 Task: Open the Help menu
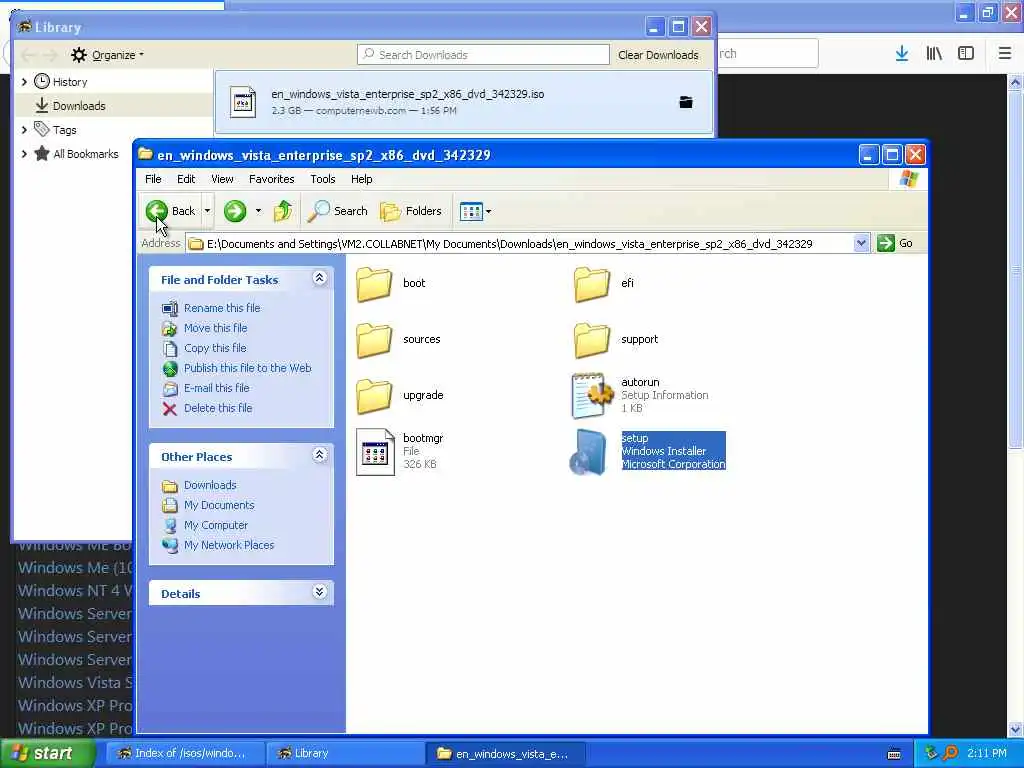pyautogui.click(x=361, y=179)
